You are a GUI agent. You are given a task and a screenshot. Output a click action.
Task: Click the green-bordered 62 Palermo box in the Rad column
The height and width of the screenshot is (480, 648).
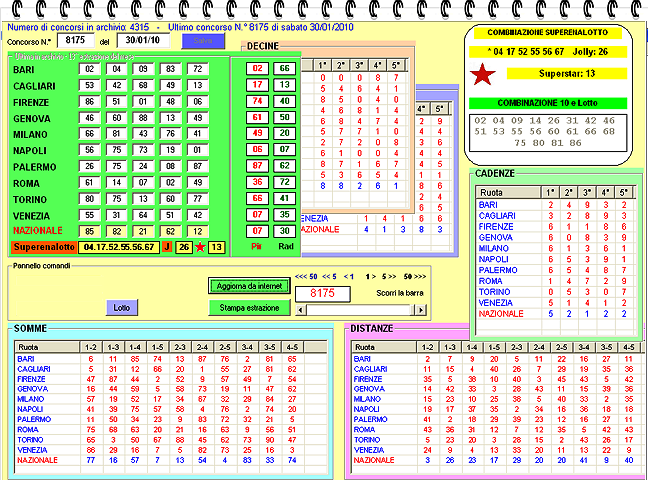click(x=284, y=166)
